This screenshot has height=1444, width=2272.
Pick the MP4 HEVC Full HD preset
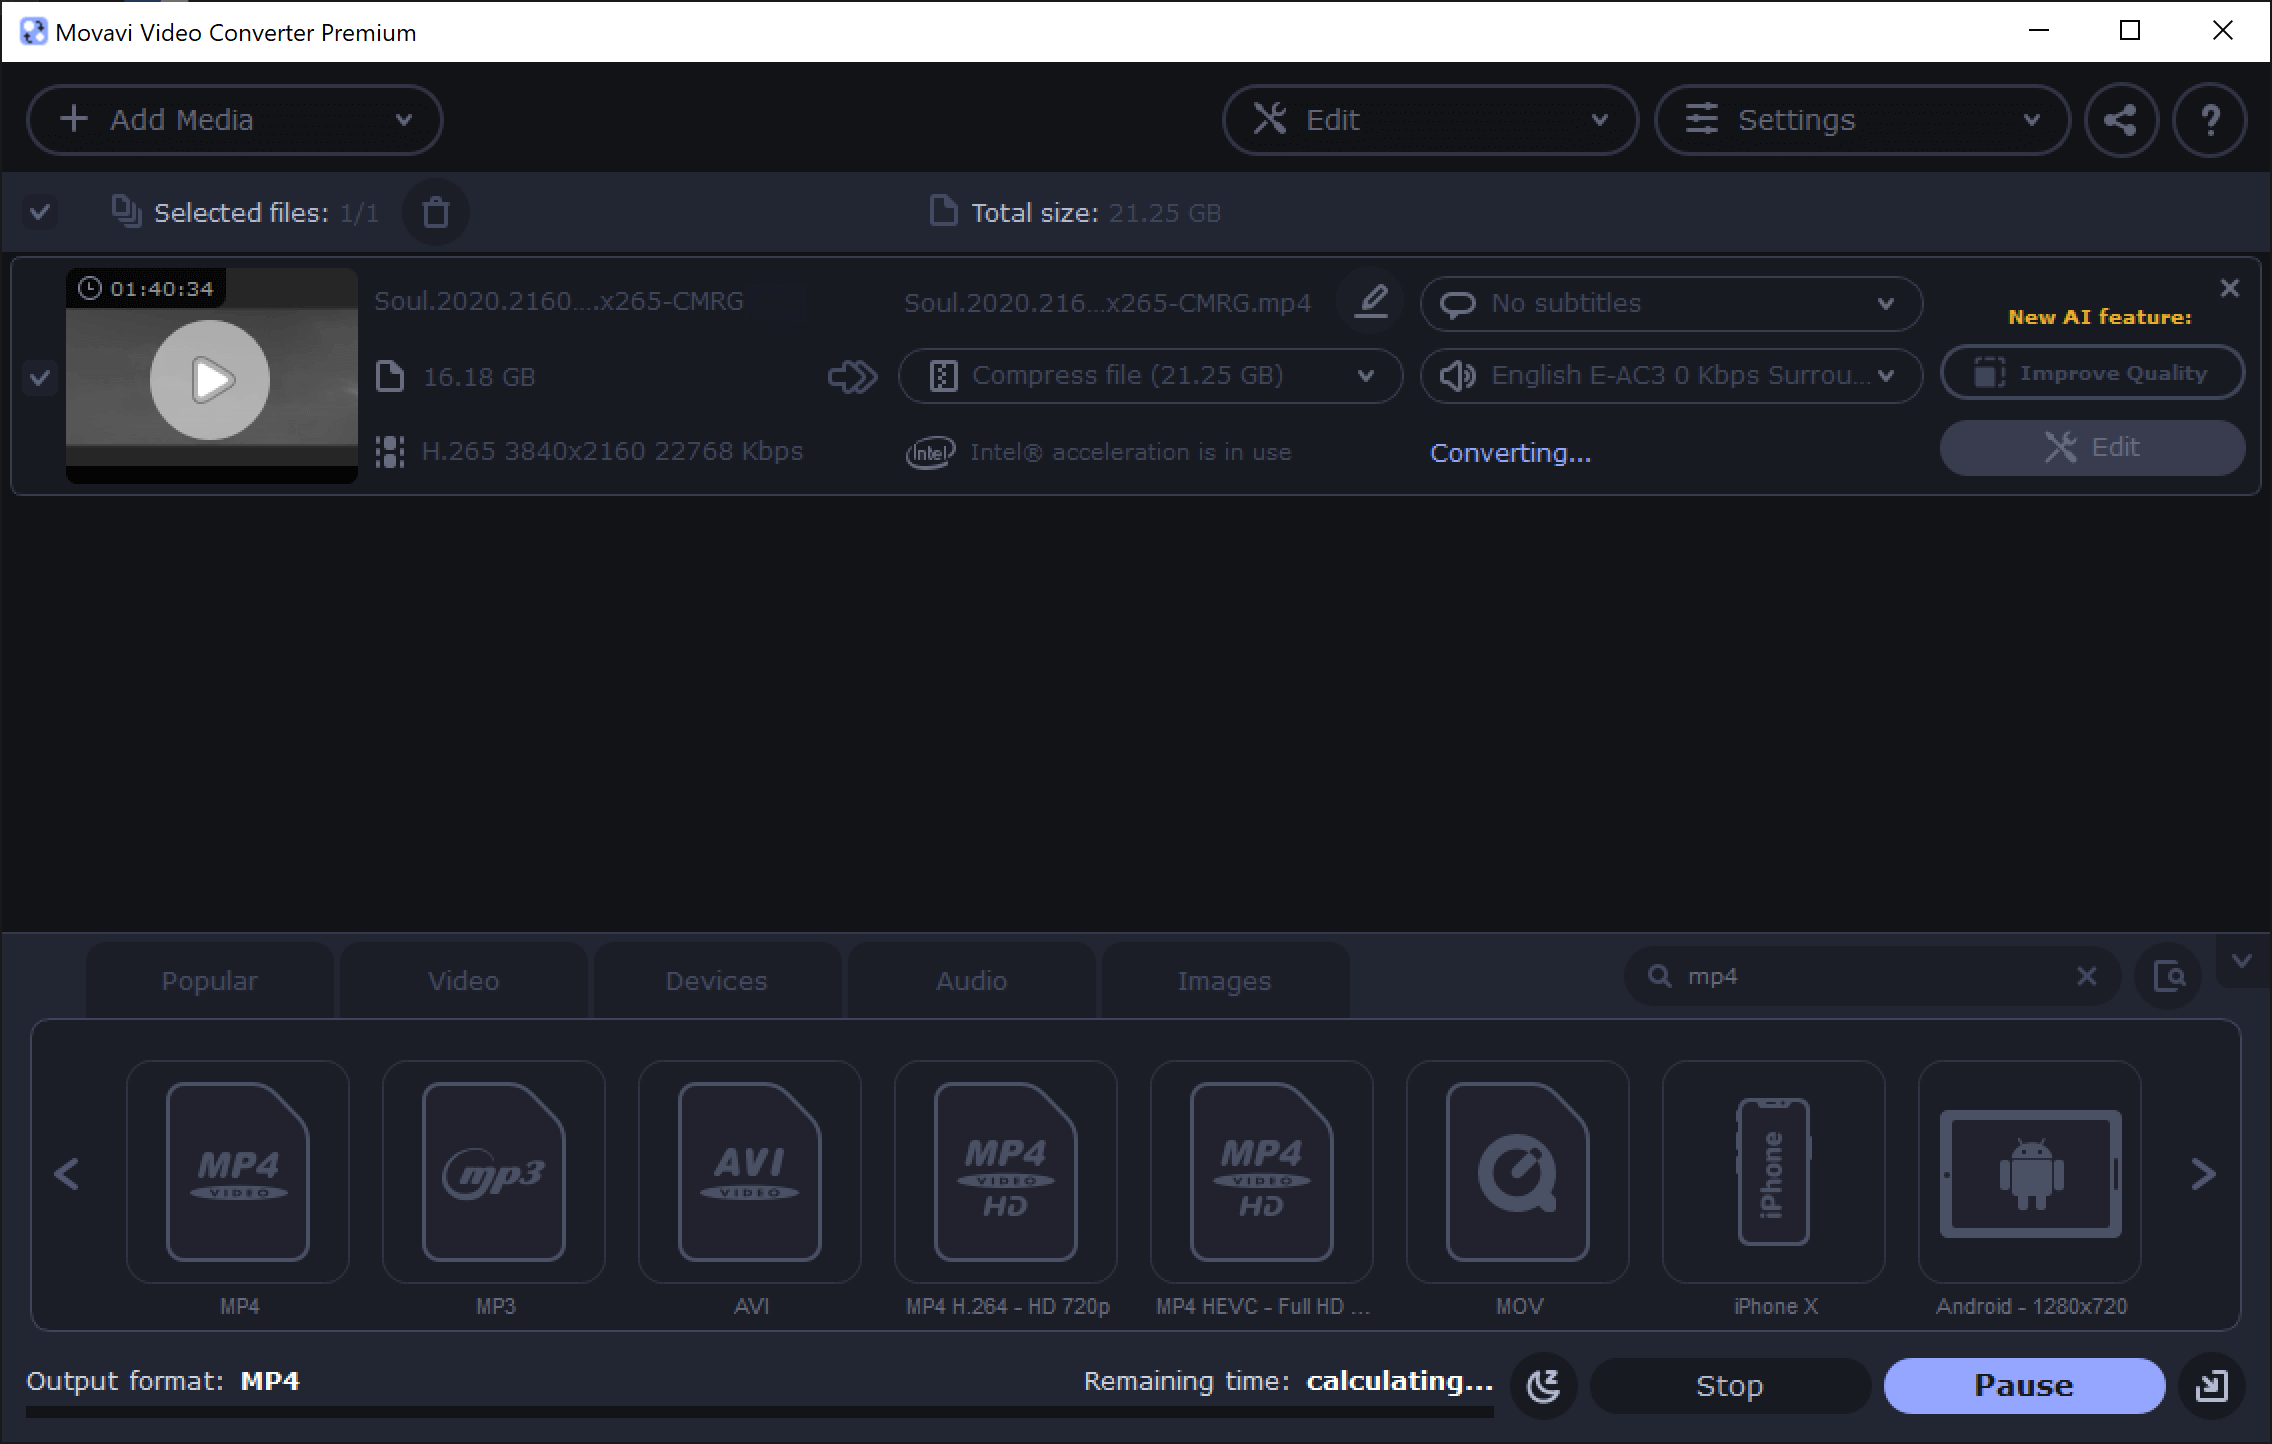click(x=1262, y=1172)
